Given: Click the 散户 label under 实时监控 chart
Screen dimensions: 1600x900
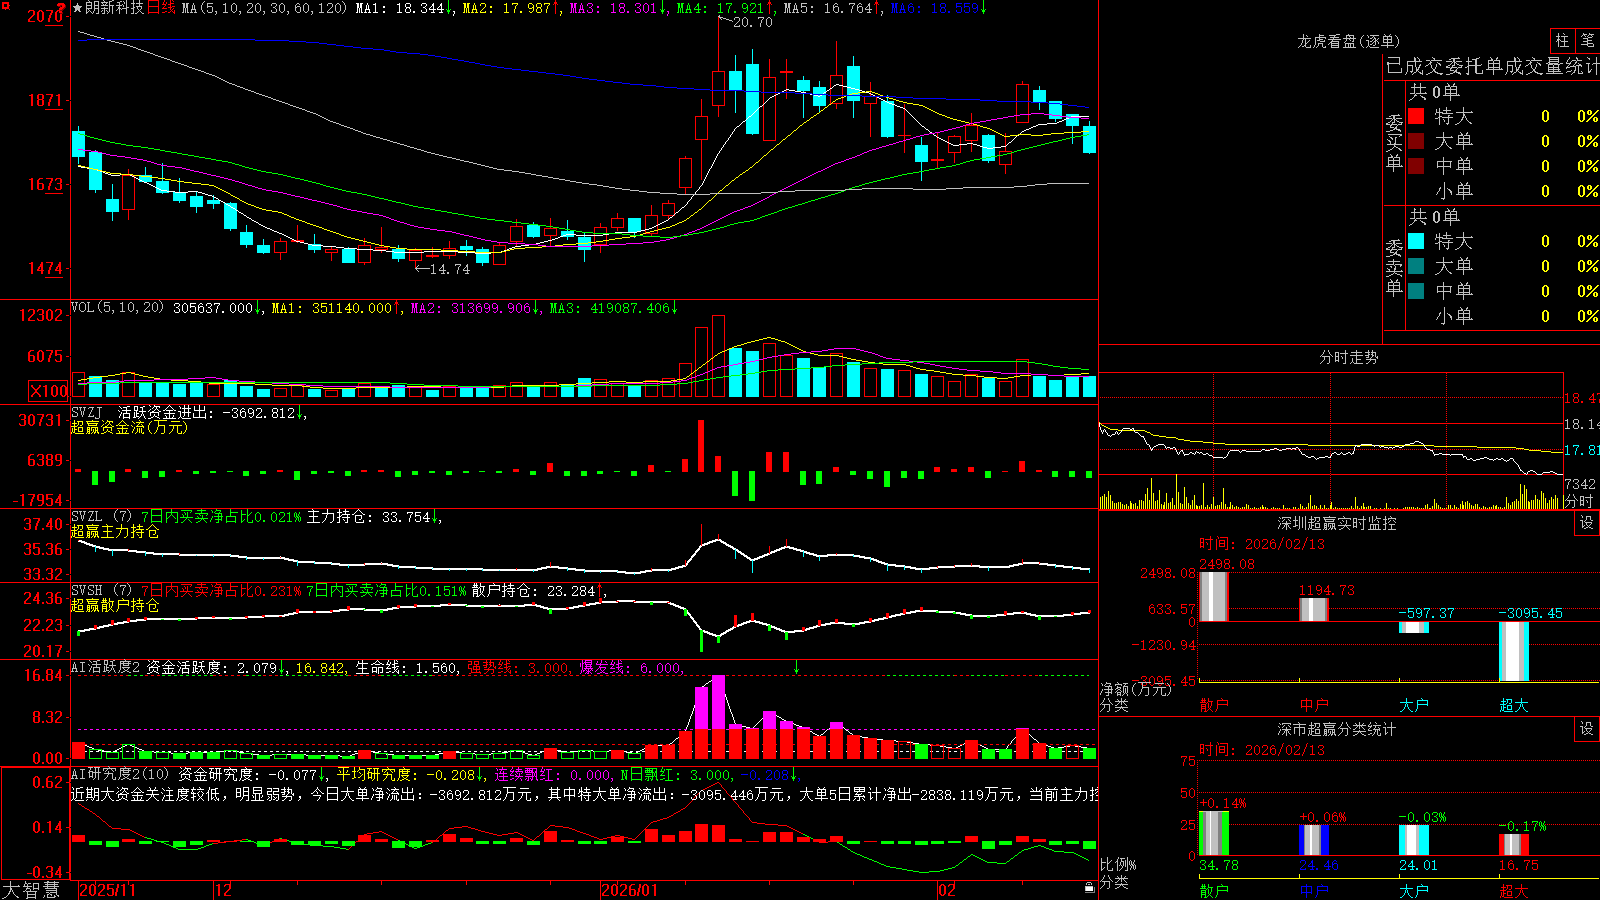Looking at the screenshot, I should pos(1214,705).
